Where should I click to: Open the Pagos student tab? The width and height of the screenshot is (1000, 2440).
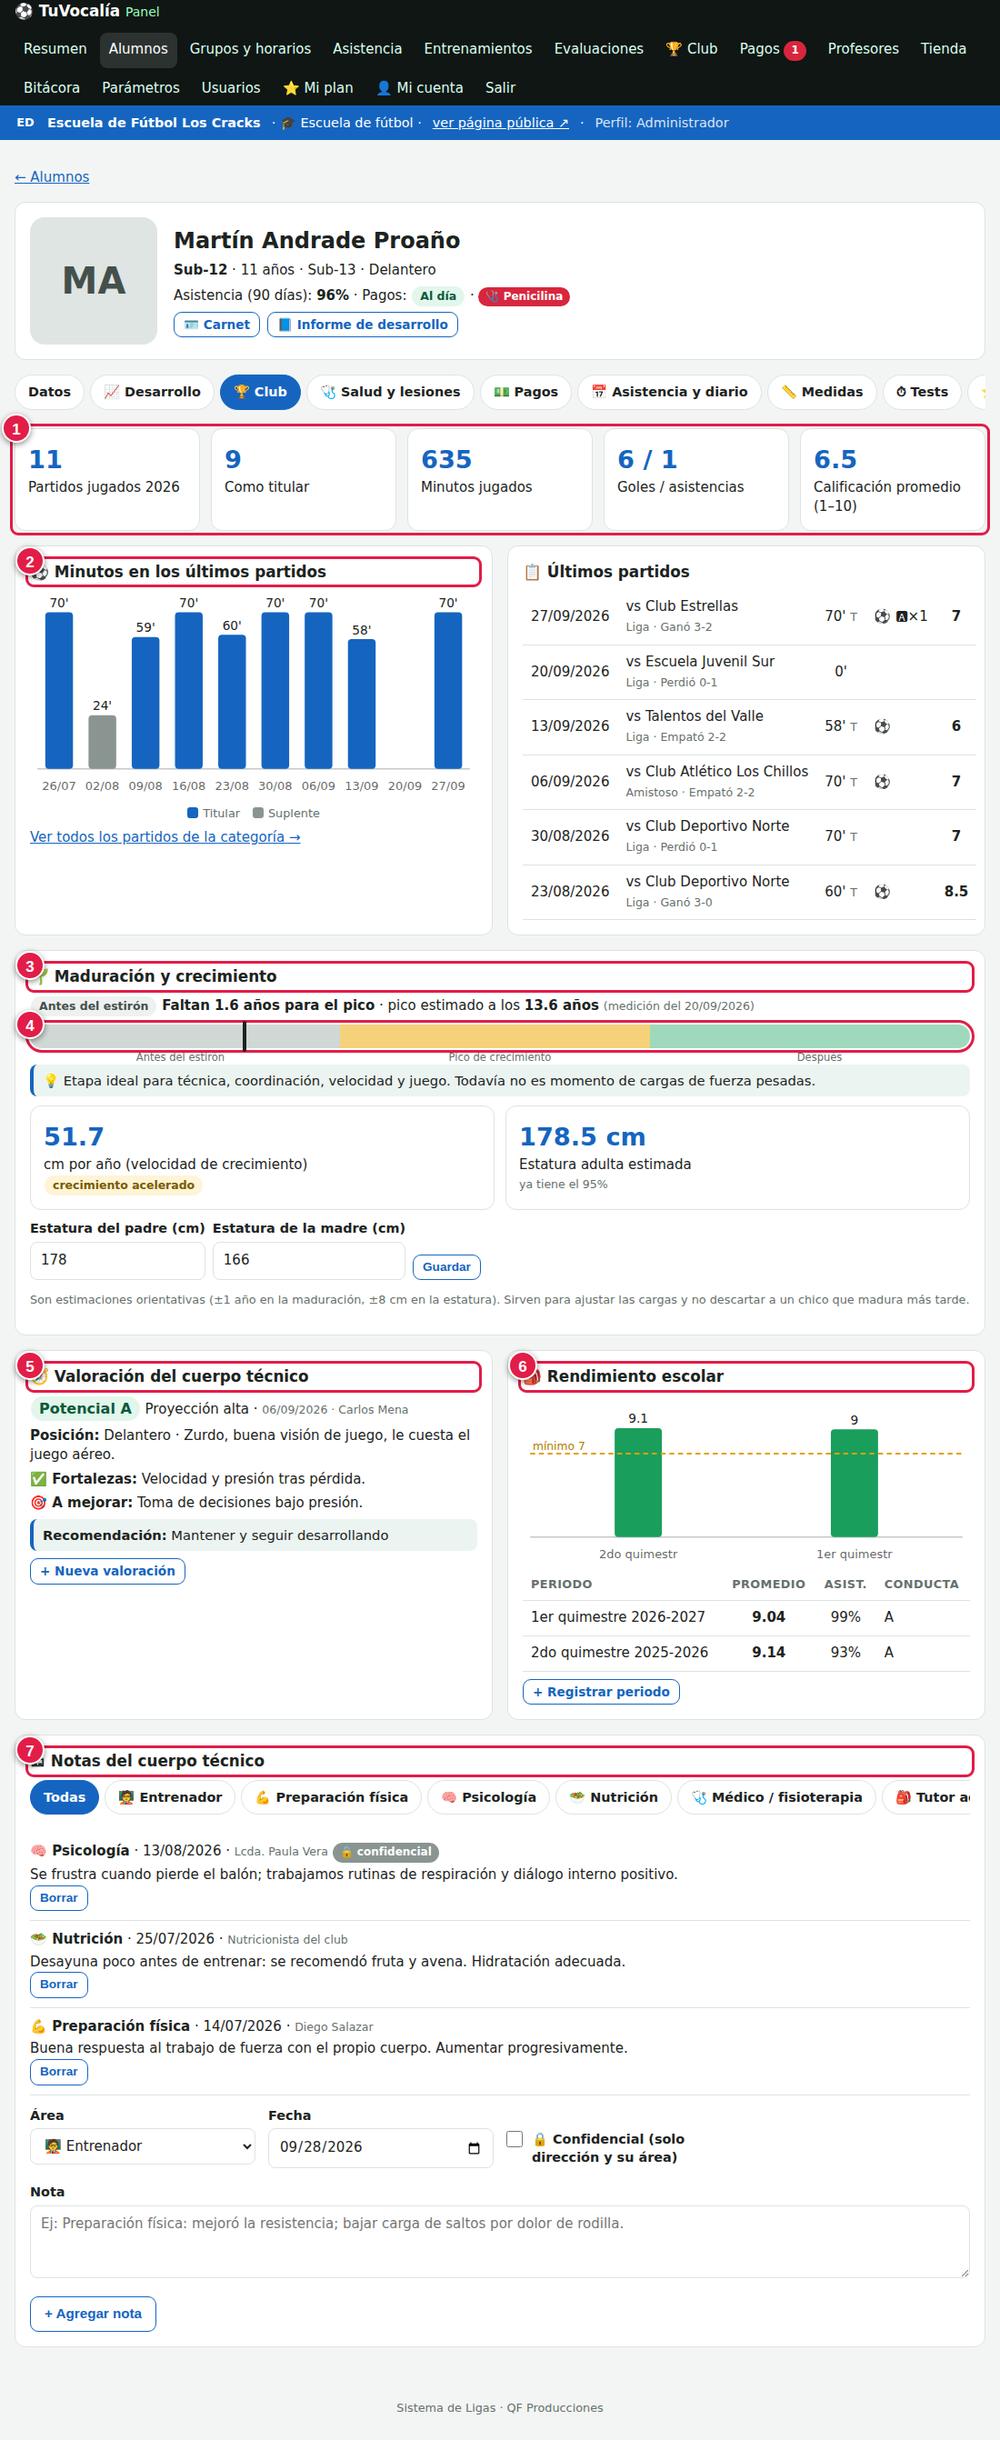(x=526, y=392)
